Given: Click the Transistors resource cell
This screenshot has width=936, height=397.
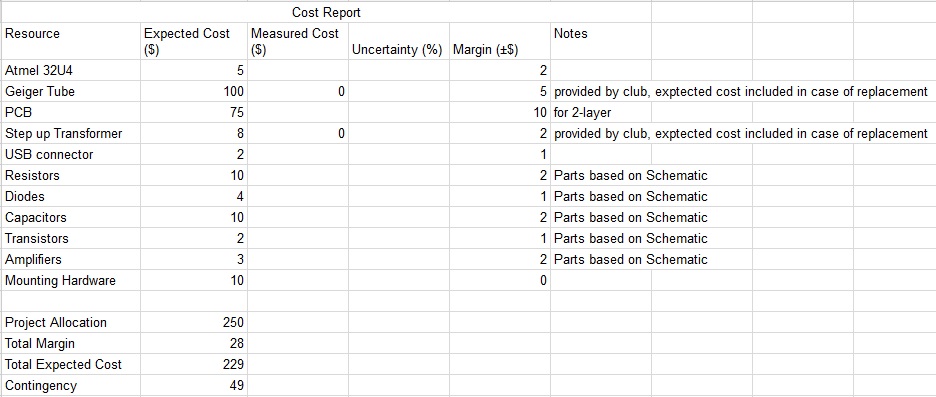Looking at the screenshot, I should tap(71, 238).
